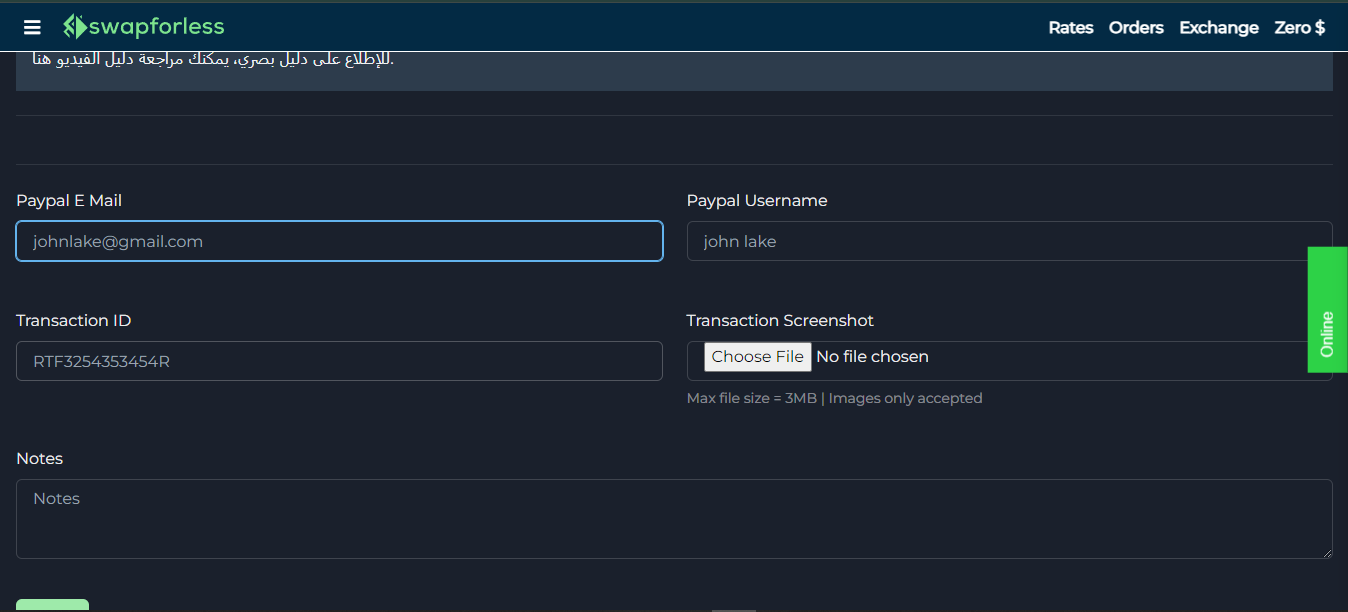
Task: Focus the Paypal E Mail field
Action: click(339, 241)
